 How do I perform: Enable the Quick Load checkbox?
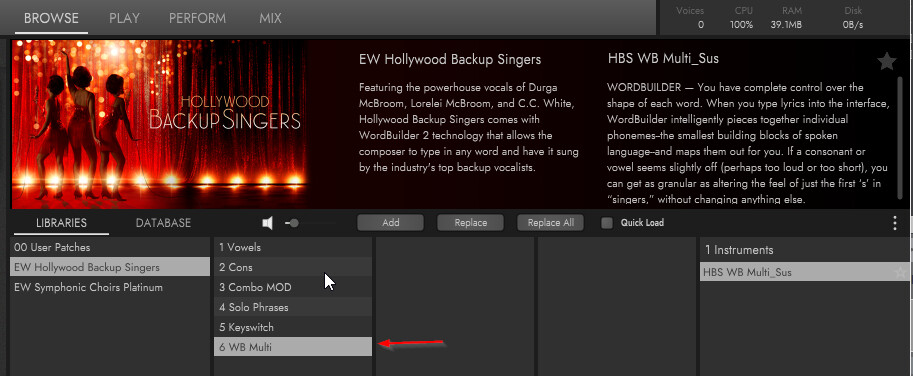607,223
